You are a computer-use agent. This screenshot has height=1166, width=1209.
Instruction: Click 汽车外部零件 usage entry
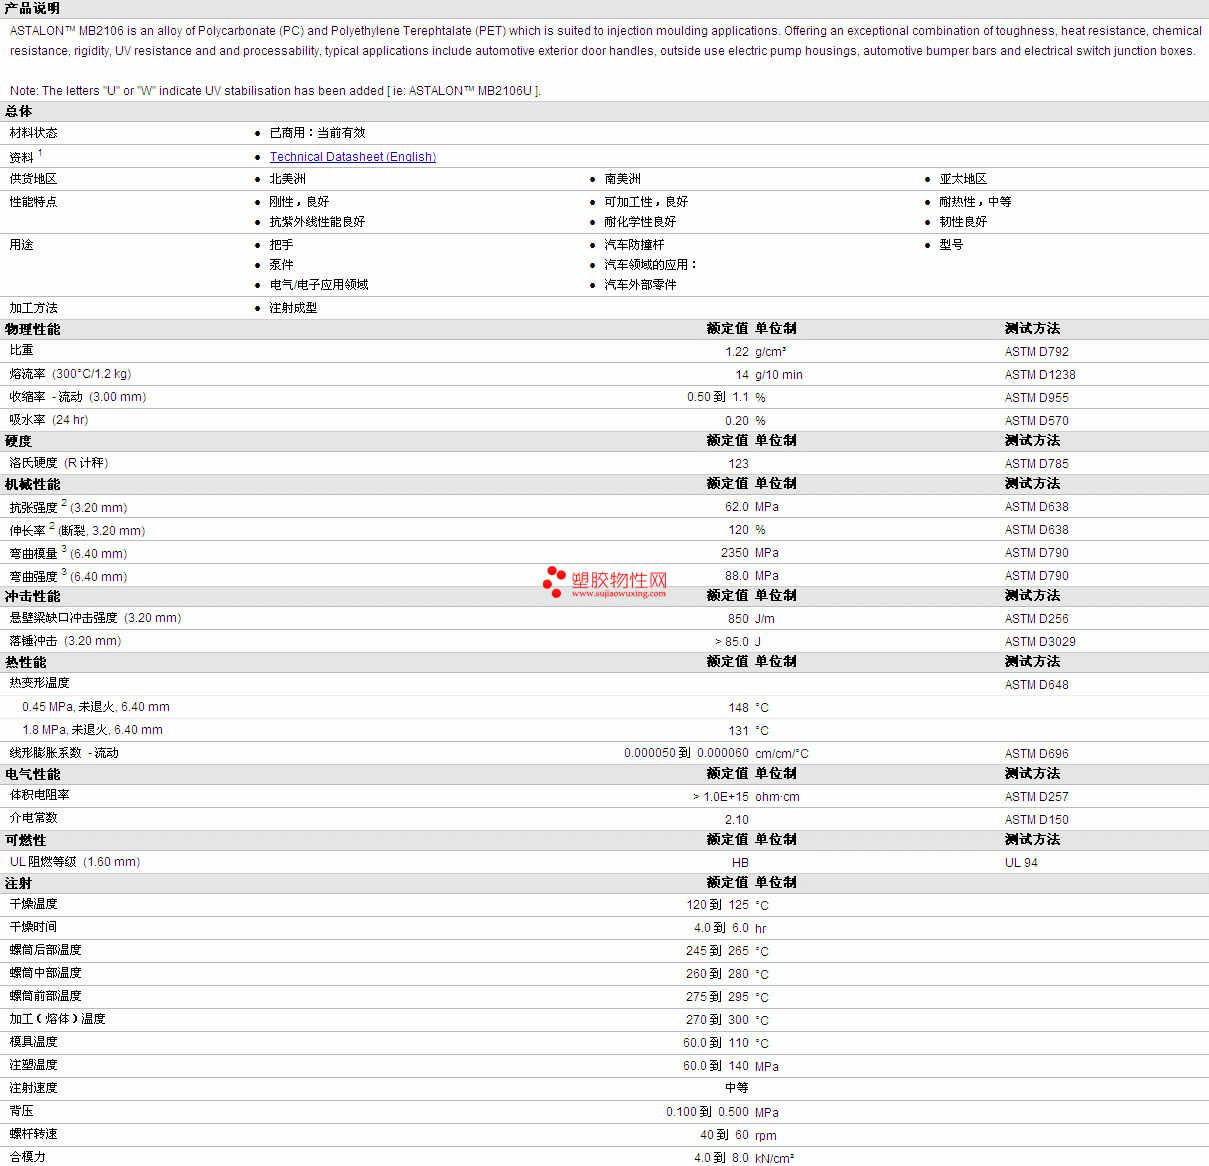pos(640,285)
